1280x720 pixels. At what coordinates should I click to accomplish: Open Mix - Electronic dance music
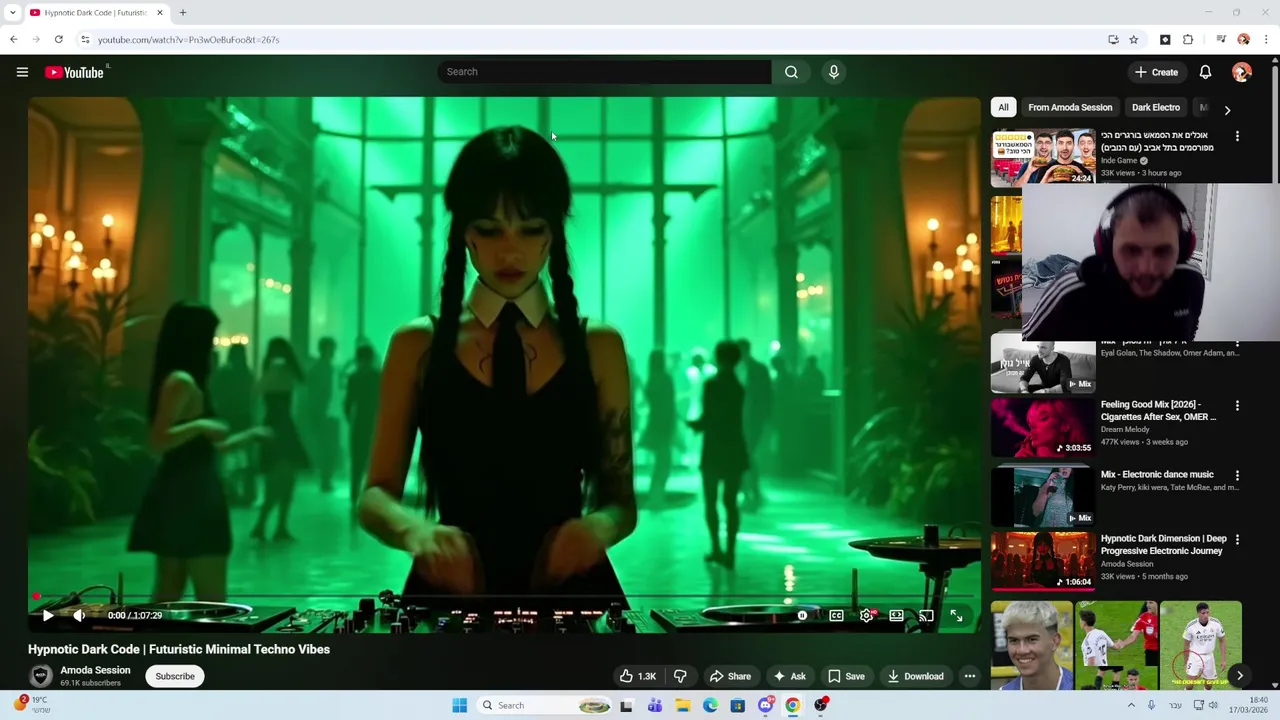(x=1043, y=496)
